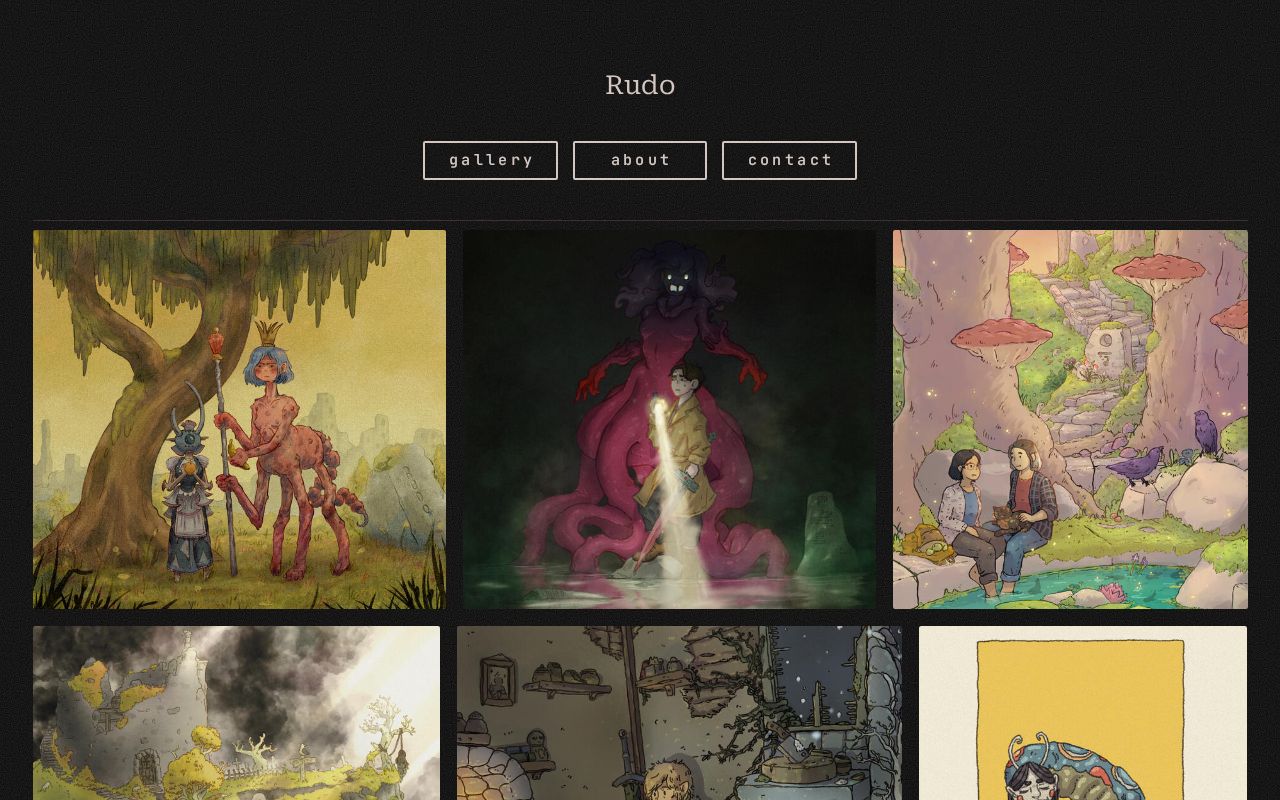View the ruined tower with smoke artwork
The image size is (1280, 800).
click(236, 713)
